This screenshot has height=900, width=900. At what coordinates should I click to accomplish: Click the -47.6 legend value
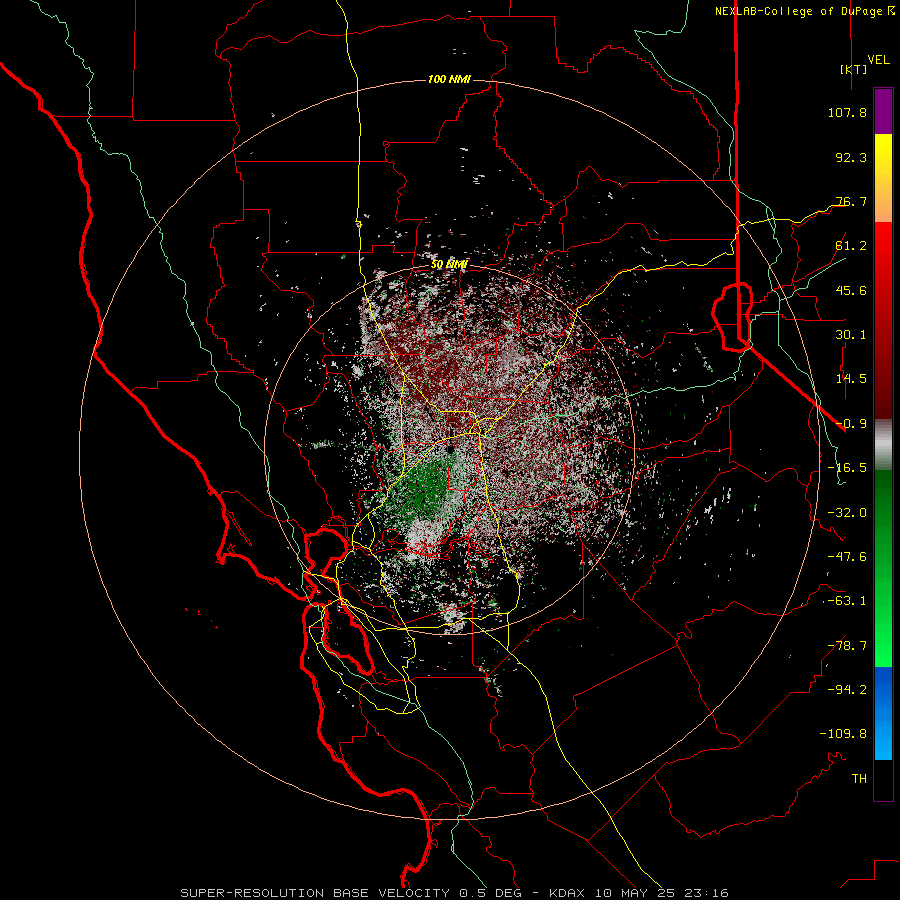(847, 557)
